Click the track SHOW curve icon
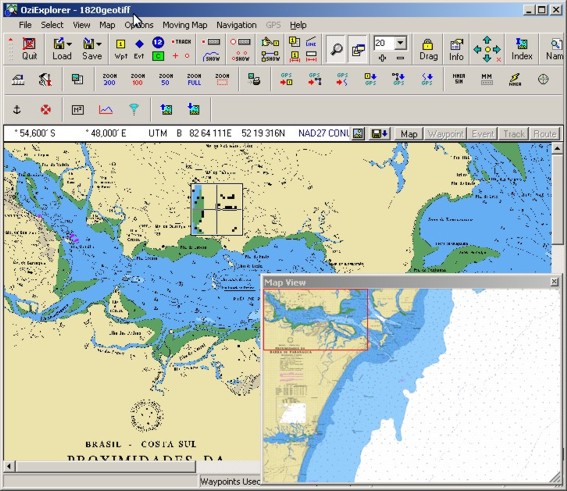The image size is (567, 491). (x=212, y=56)
